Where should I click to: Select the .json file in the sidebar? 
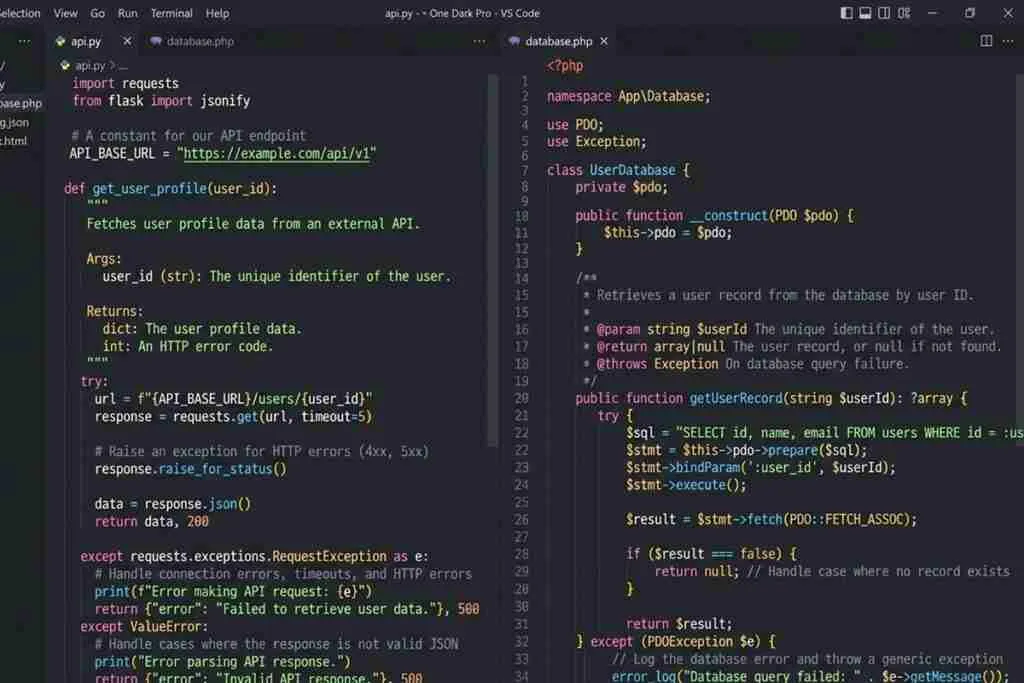point(14,122)
